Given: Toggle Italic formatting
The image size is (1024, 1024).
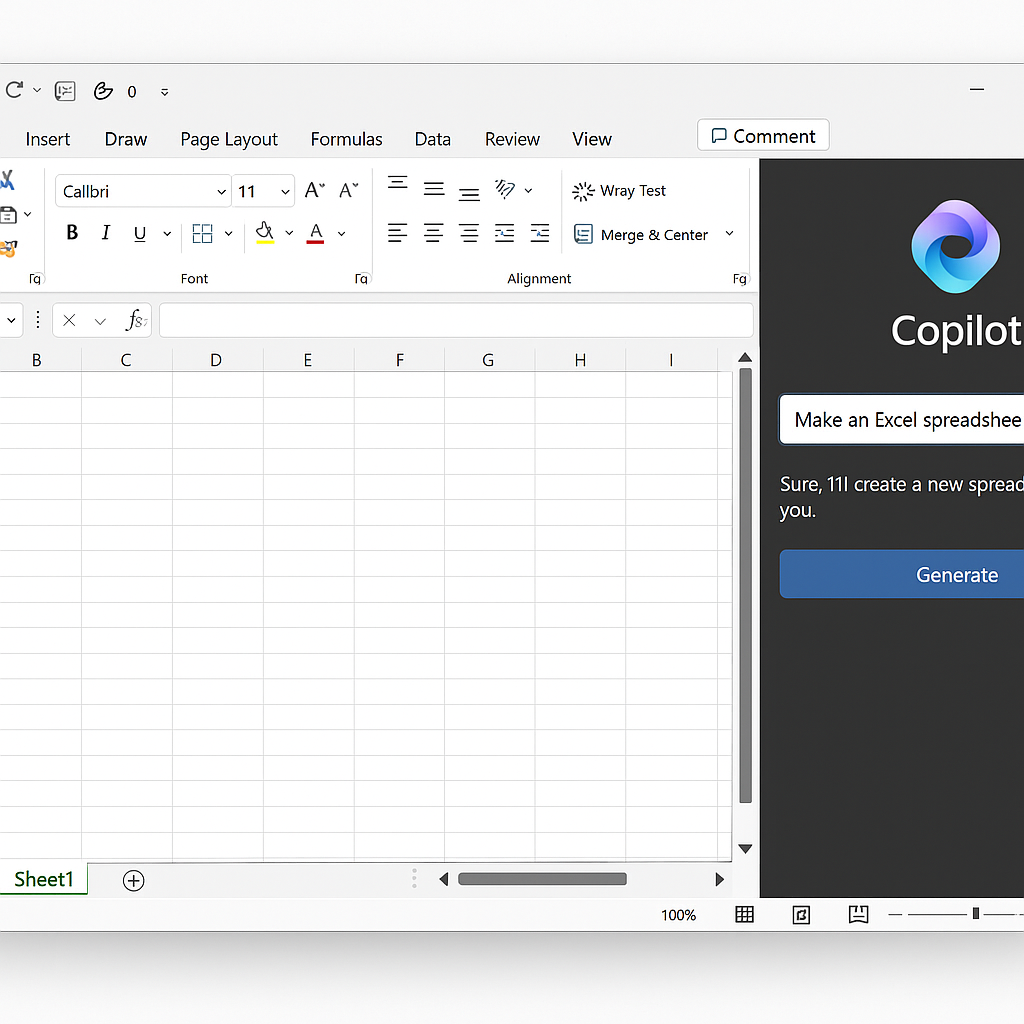Looking at the screenshot, I should (x=106, y=232).
